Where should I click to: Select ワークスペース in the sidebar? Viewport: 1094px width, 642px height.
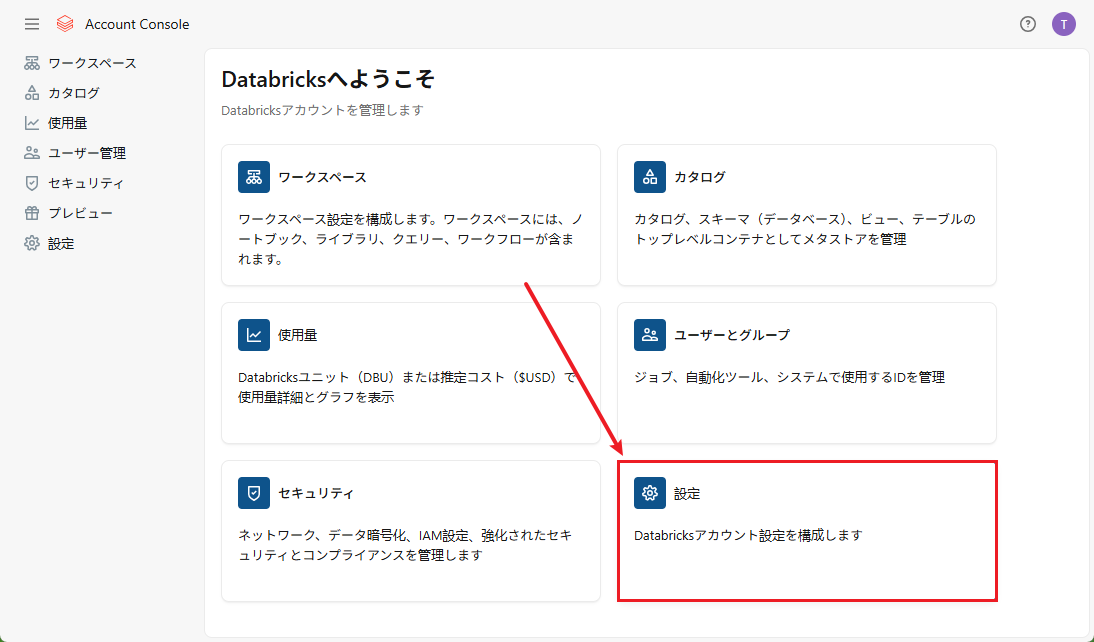click(91, 63)
